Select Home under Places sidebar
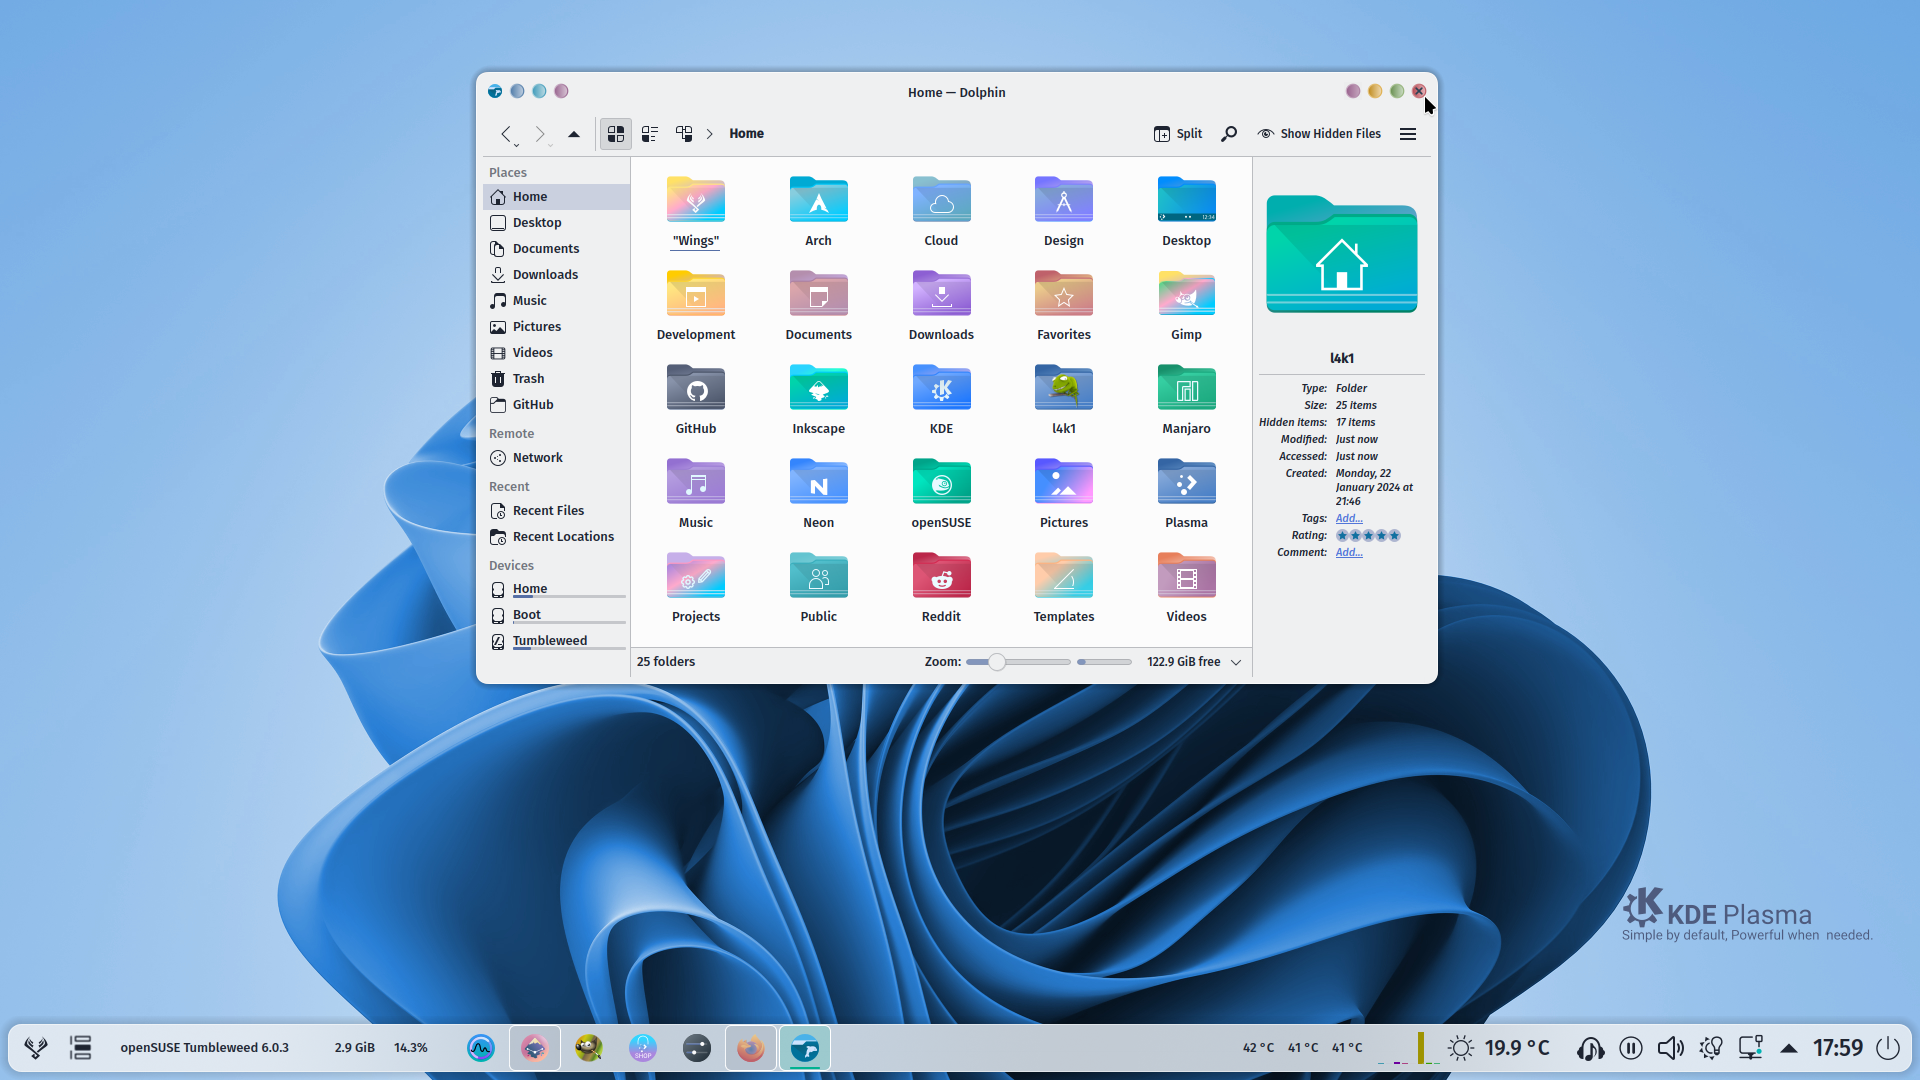 tap(556, 197)
